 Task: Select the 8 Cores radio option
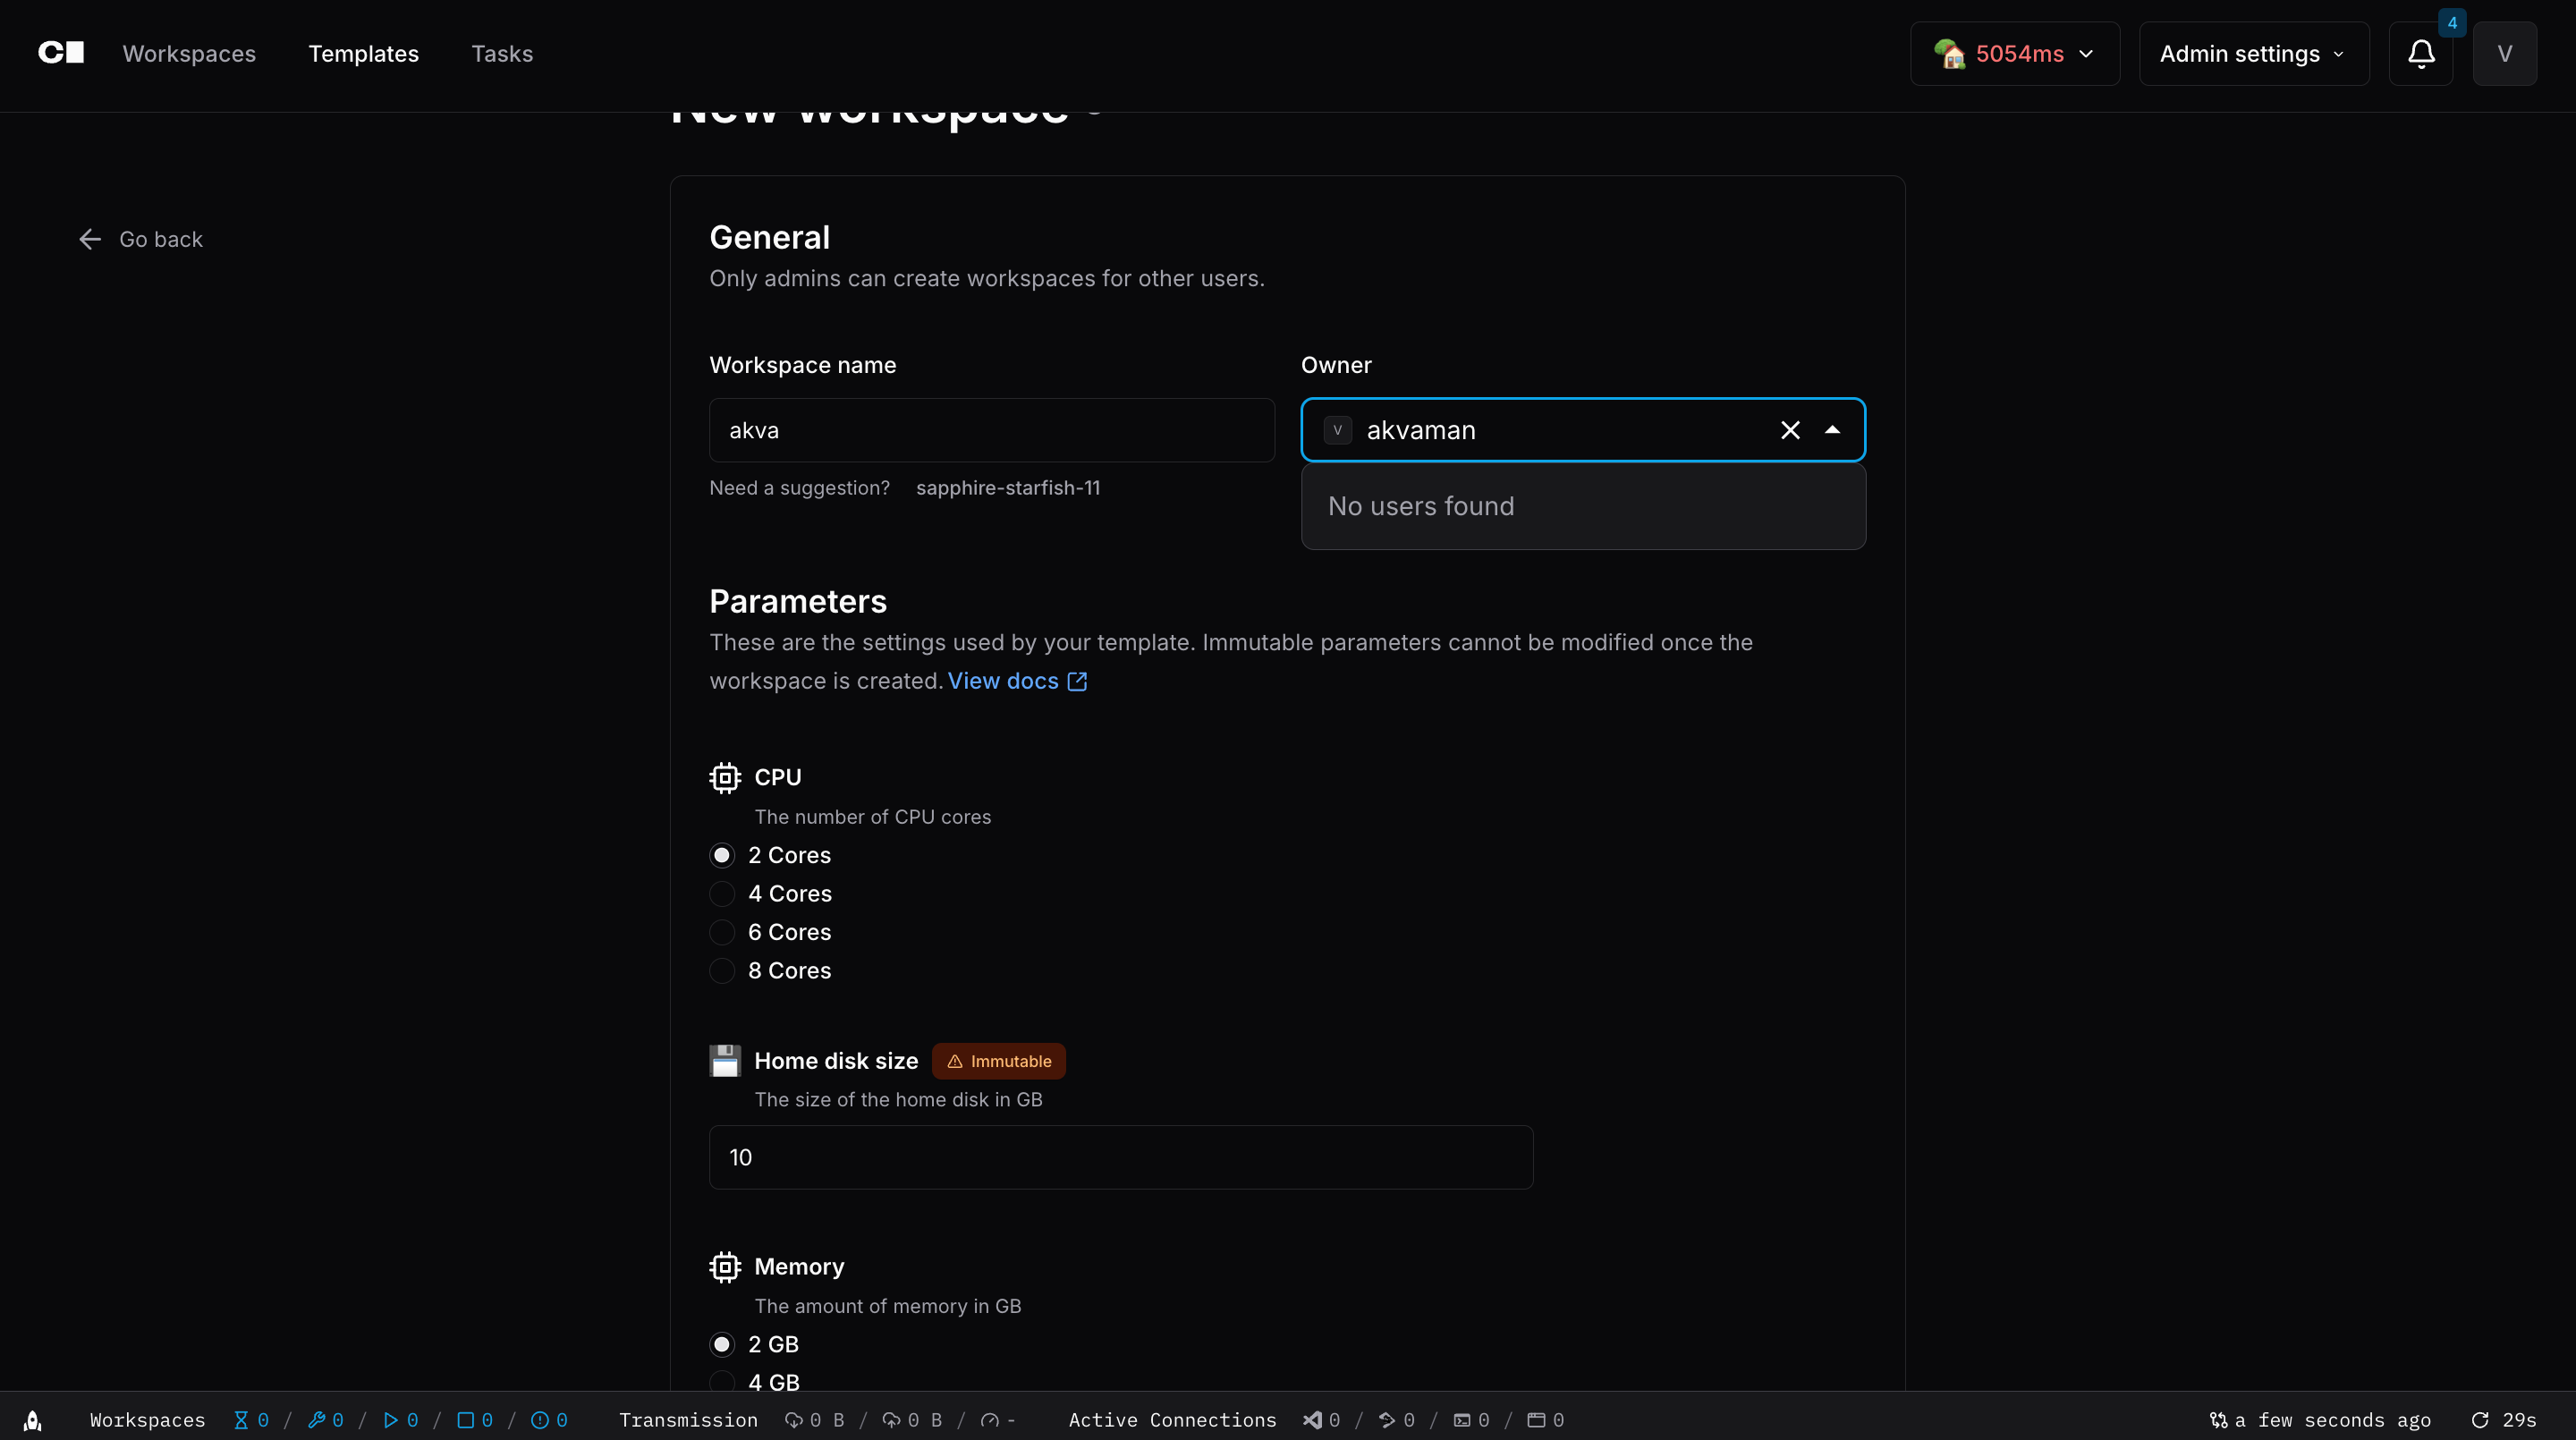click(x=722, y=971)
